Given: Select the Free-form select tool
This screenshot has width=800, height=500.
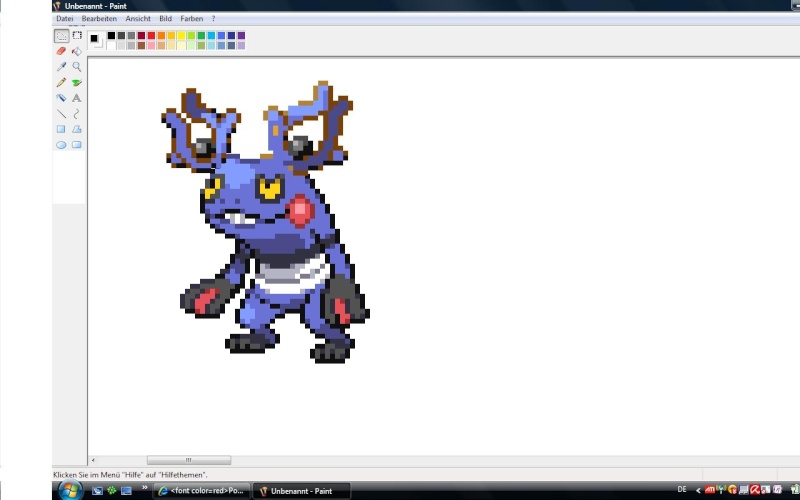Looking at the screenshot, I should pyautogui.click(x=61, y=36).
